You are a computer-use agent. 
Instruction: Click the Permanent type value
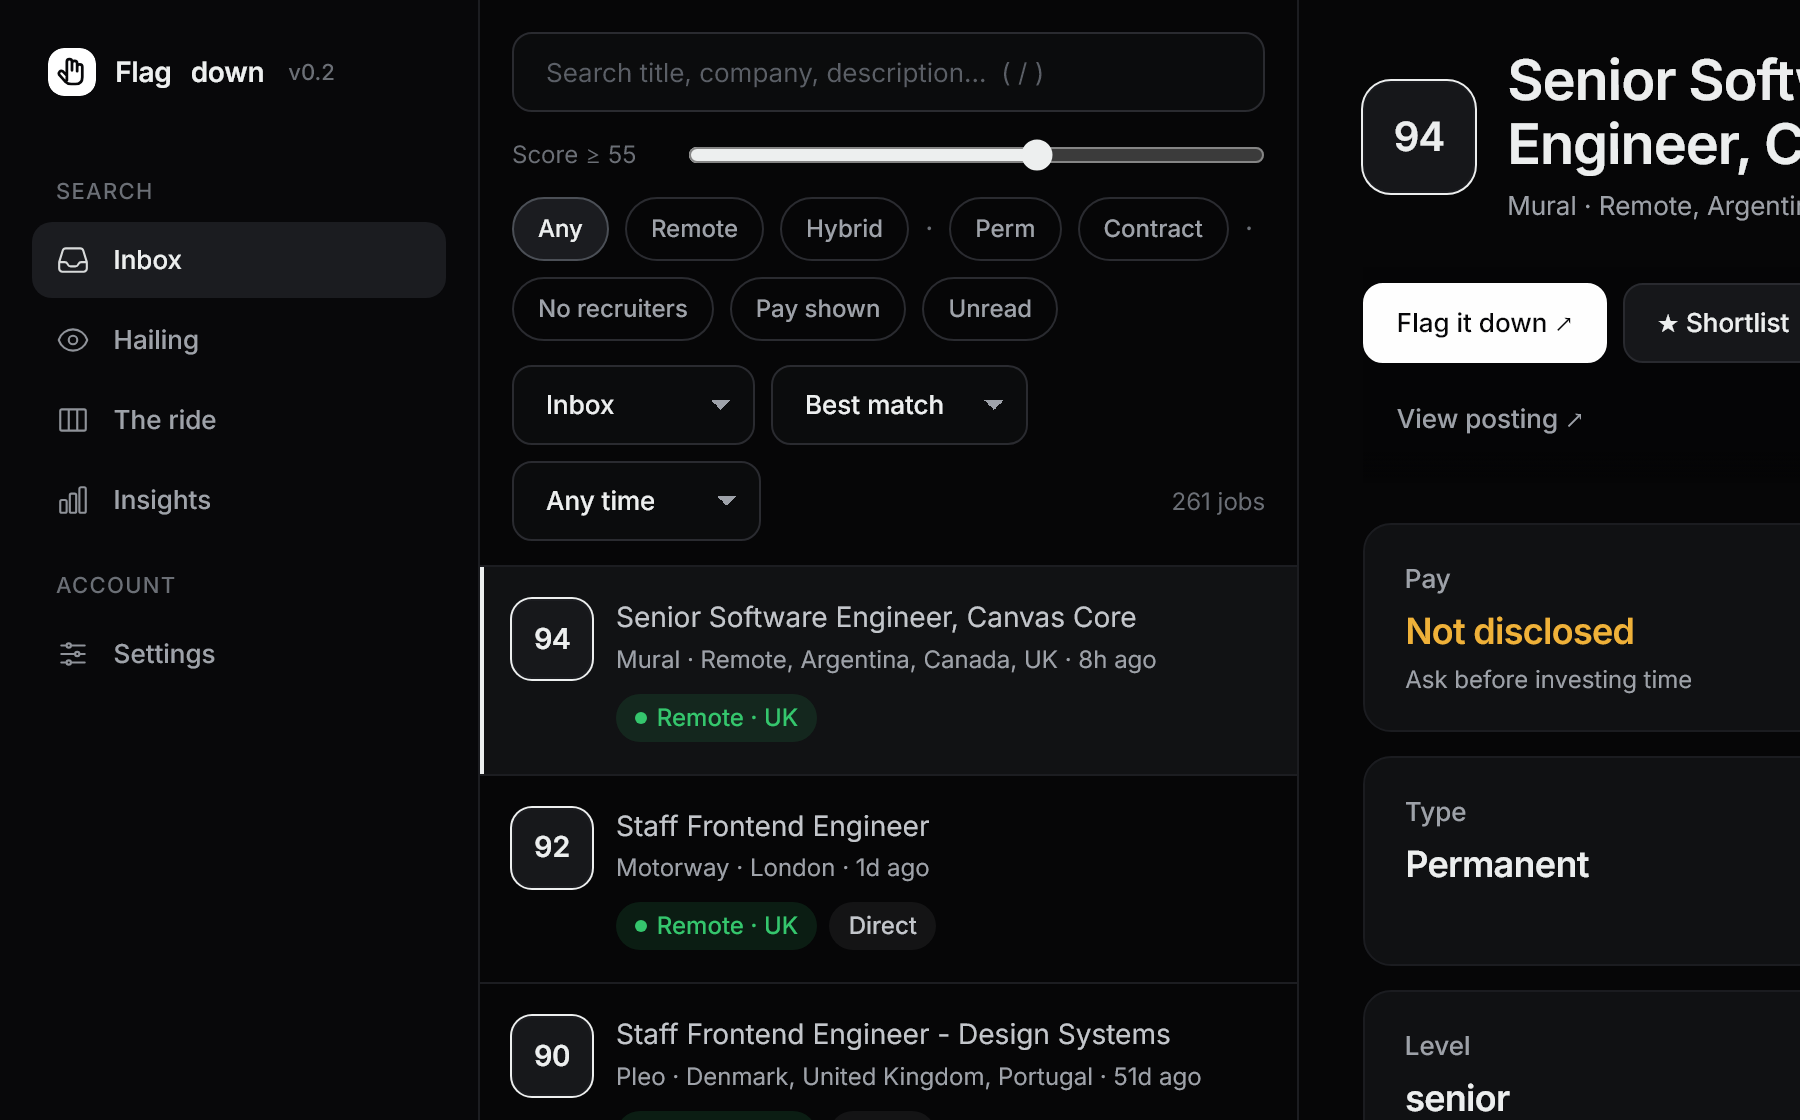(1497, 864)
